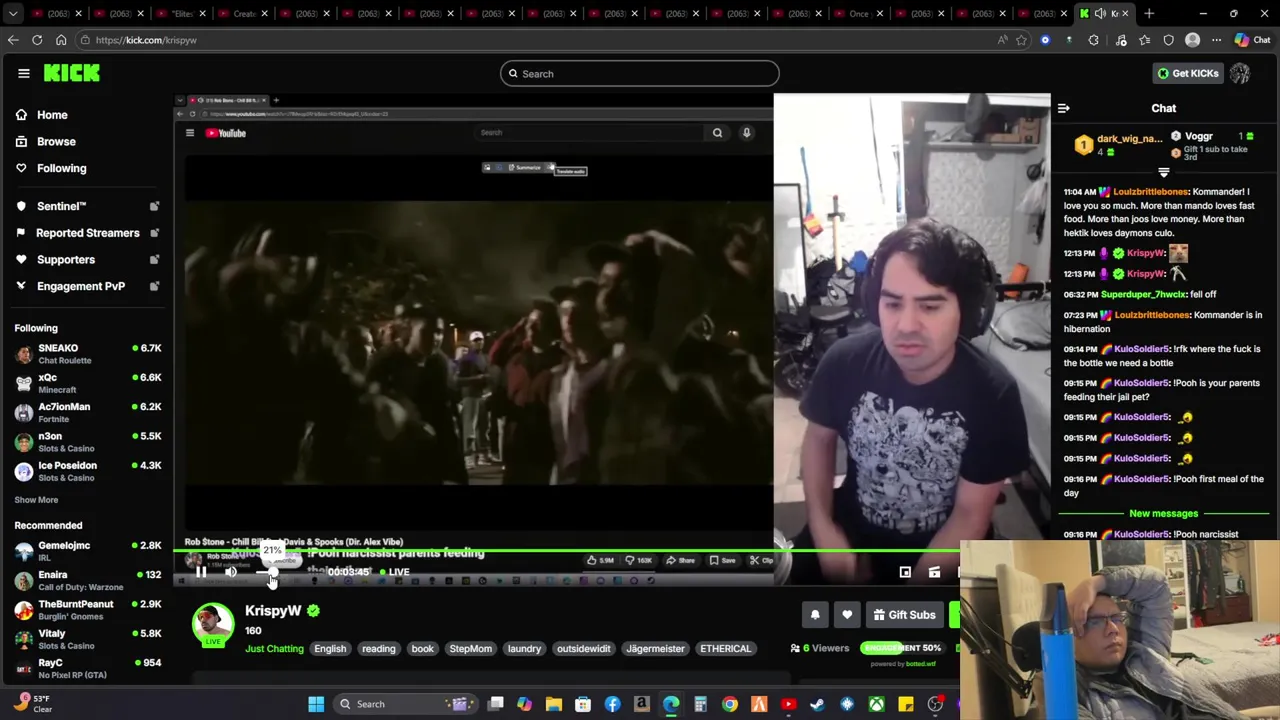Toggle pin icon beside Engagement PvP
This screenshot has width=1280, height=720.
154,286
